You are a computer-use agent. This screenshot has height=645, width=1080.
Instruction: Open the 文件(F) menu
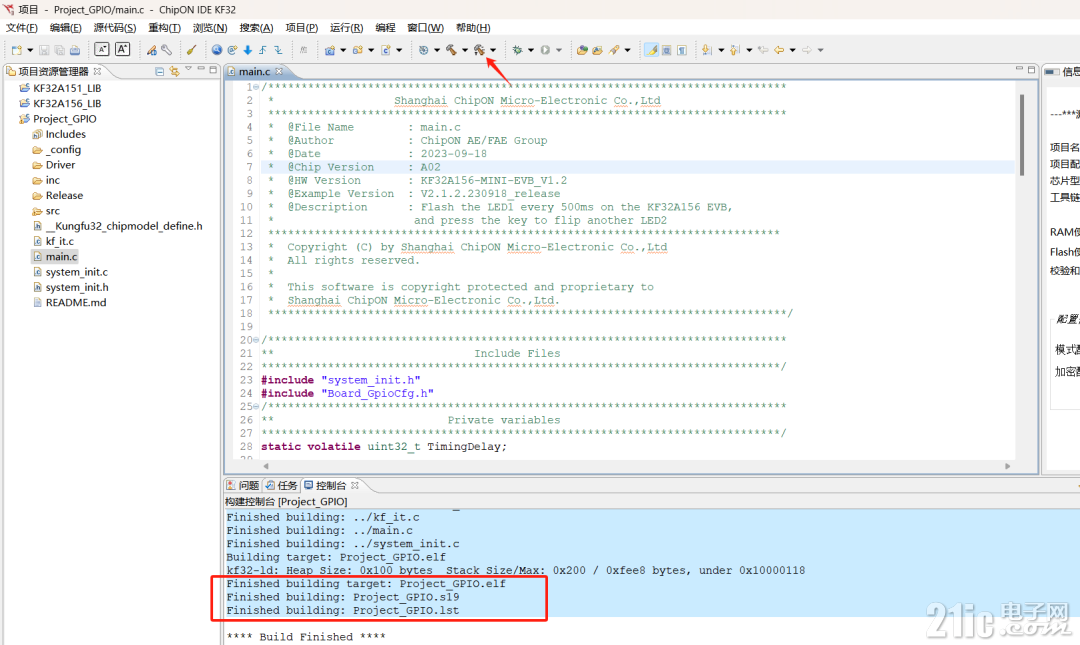(x=22, y=28)
